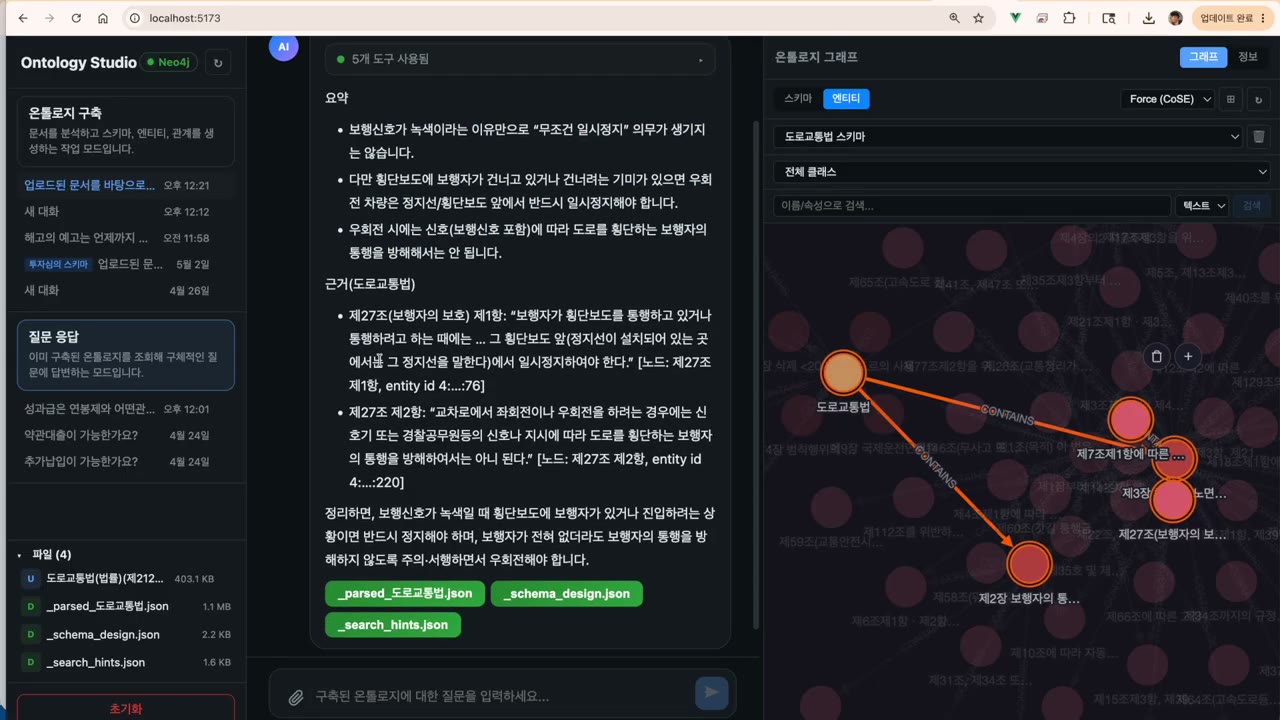Select the 엔티티 view tab

[x=846, y=99]
